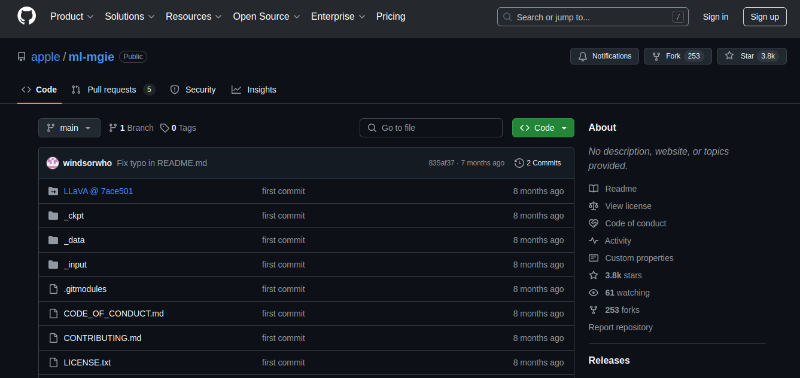Viewport: 800px width, 378px height.
Task: Click the Sign up button
Action: [x=765, y=17]
